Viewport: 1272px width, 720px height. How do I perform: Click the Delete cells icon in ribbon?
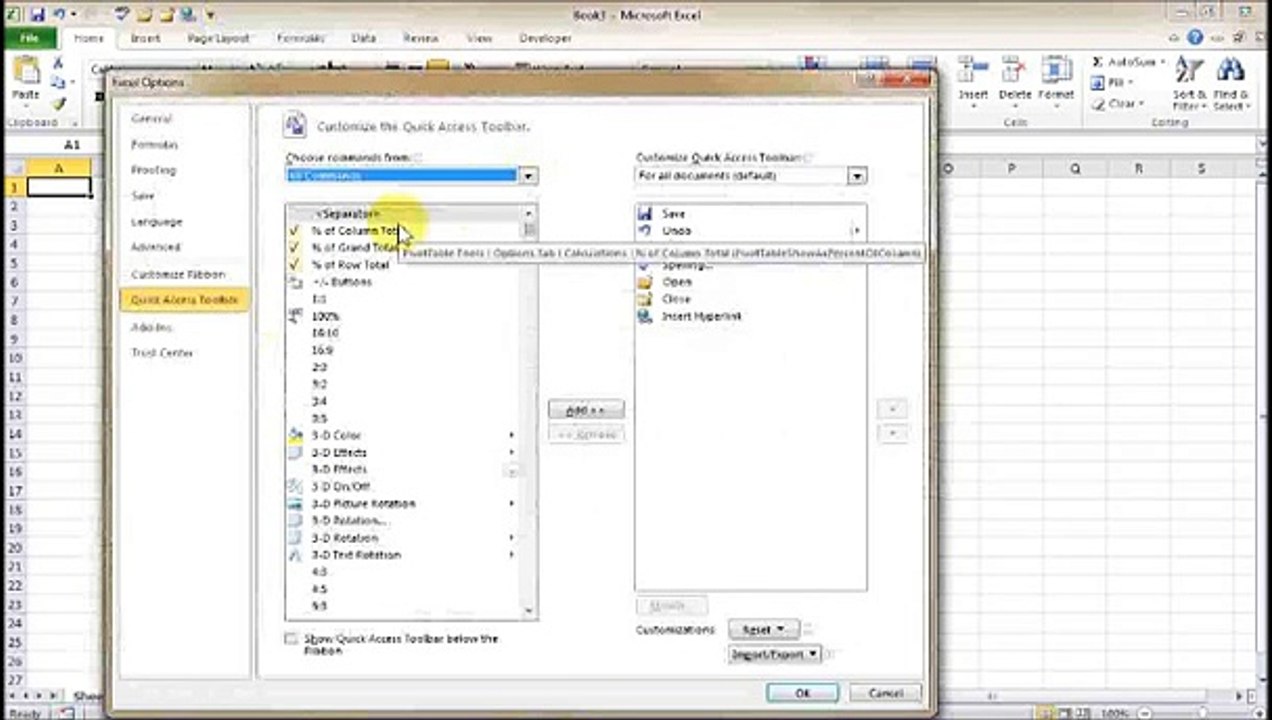1014,70
